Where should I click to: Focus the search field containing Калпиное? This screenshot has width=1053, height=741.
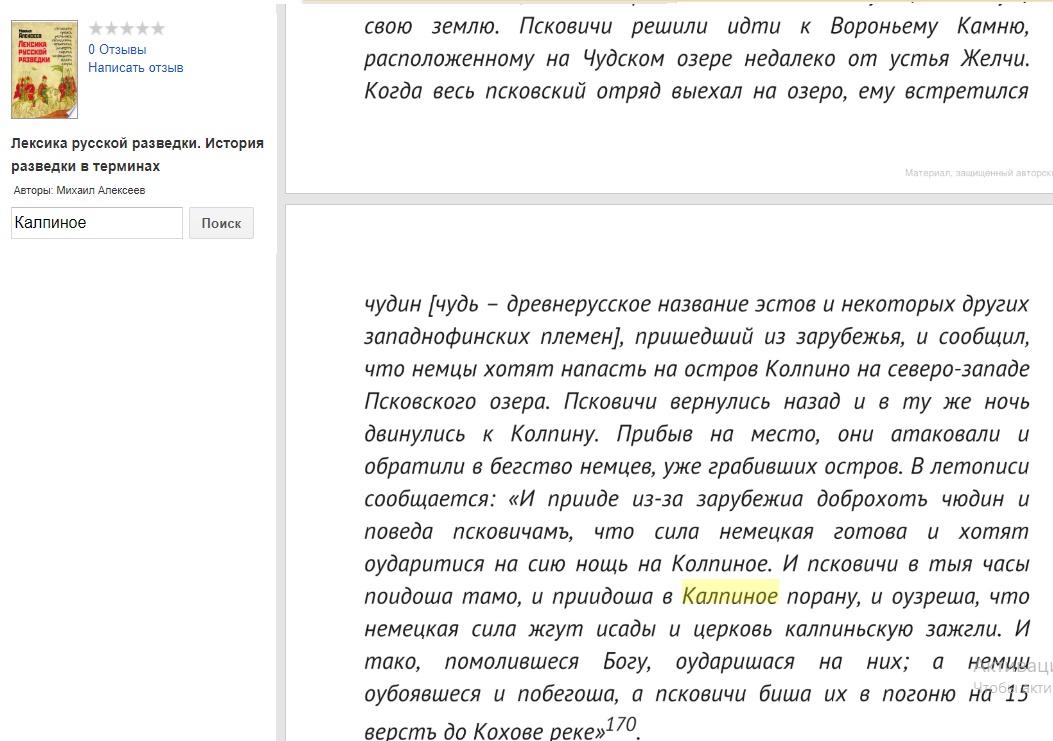pos(96,223)
